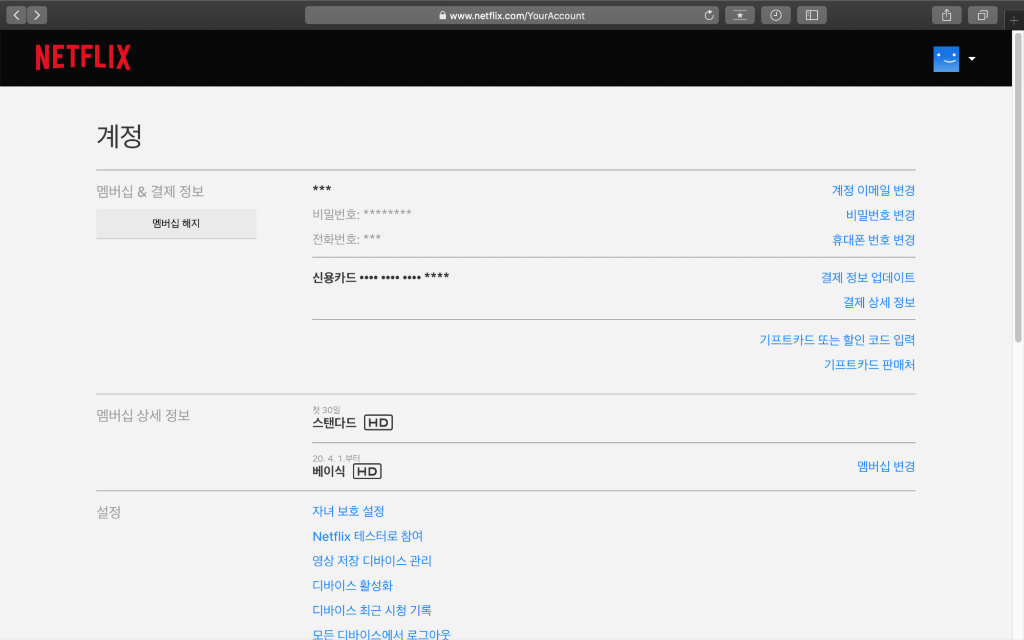The width and height of the screenshot is (1024, 640).
Task: Click the 신용카드 masked number text
Action: pyautogui.click(x=381, y=277)
